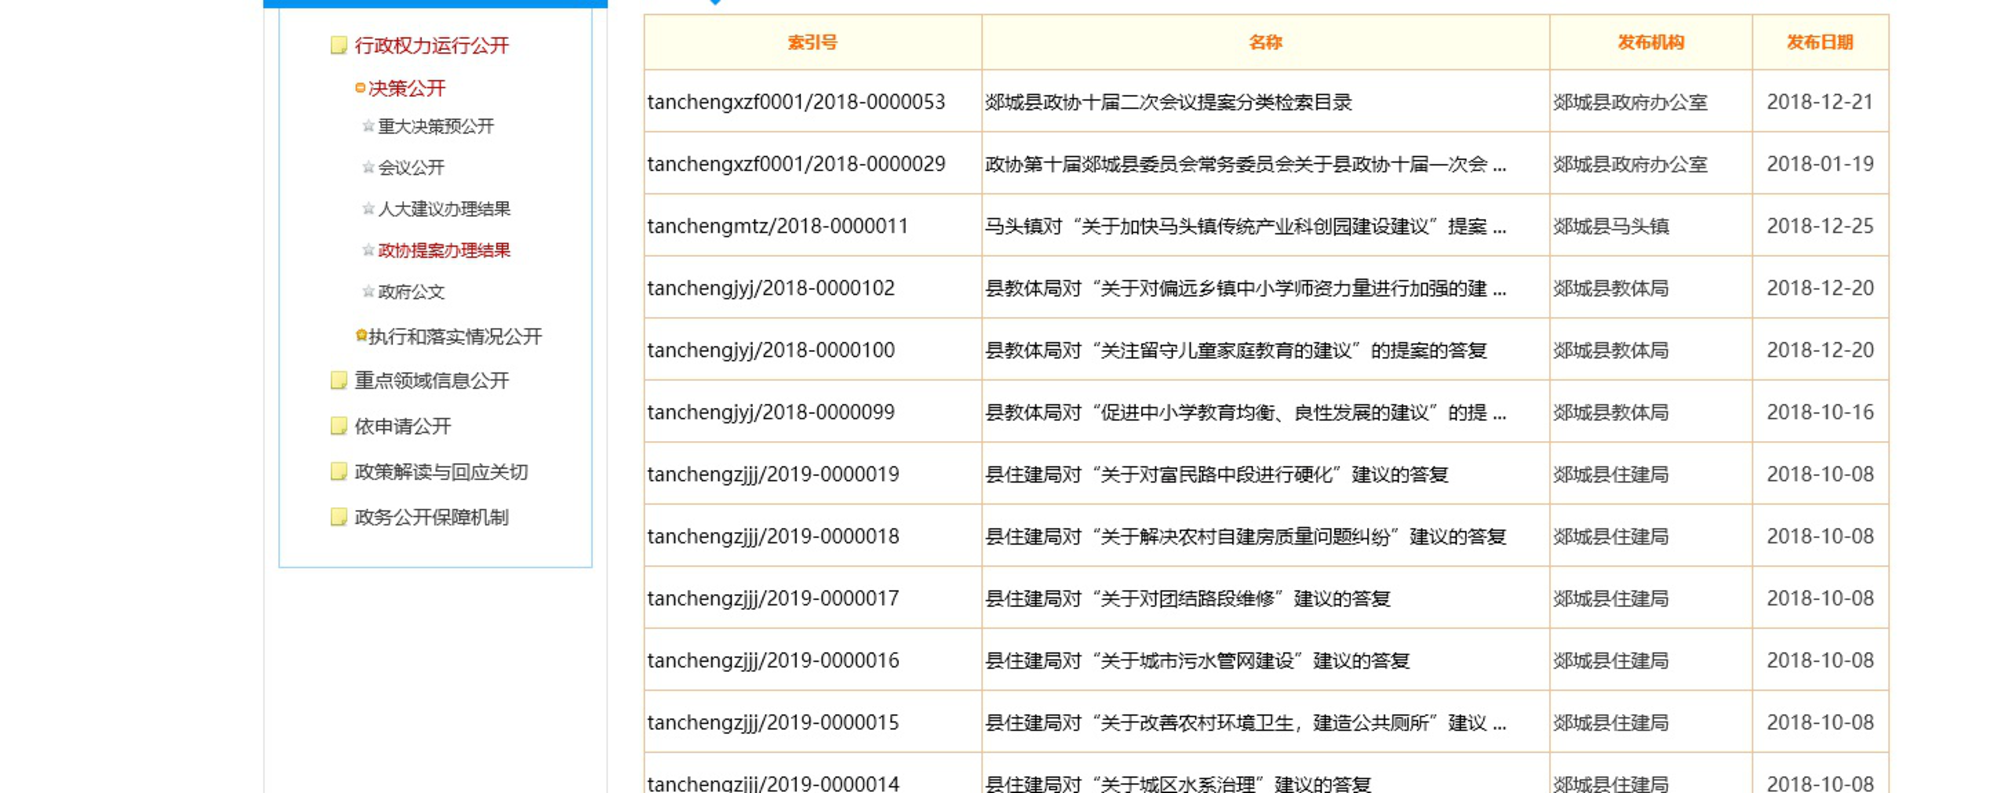Open 县教体局 偏远乡镇中小学师资力量 reply
Image resolution: width=2000 pixels, height=793 pixels.
coord(1245,288)
